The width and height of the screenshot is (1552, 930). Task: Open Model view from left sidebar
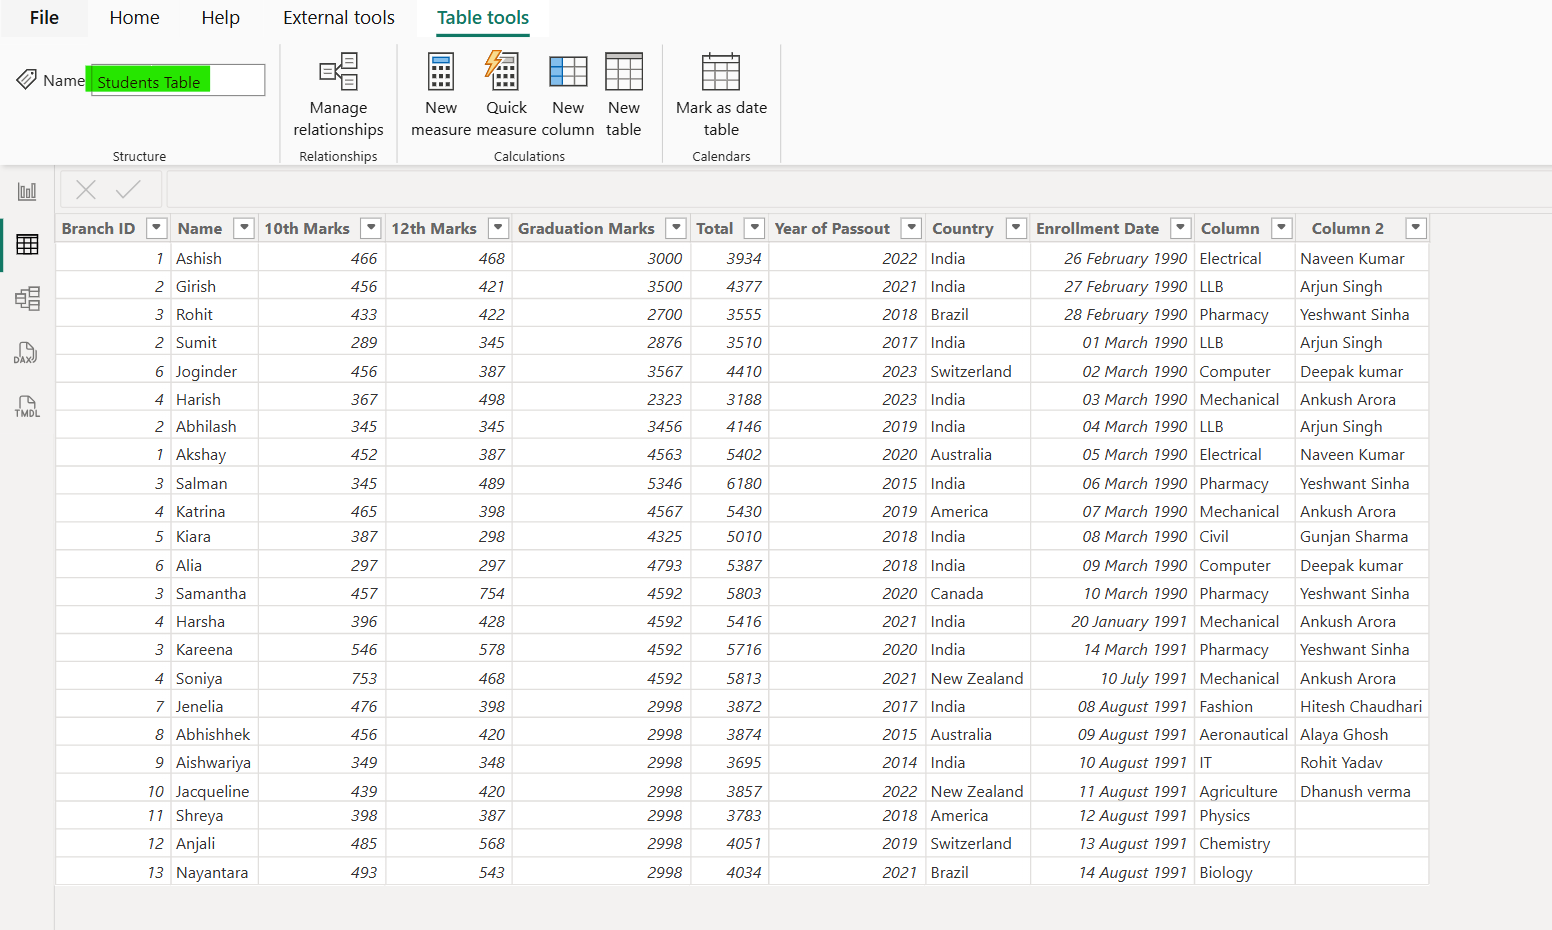point(27,298)
